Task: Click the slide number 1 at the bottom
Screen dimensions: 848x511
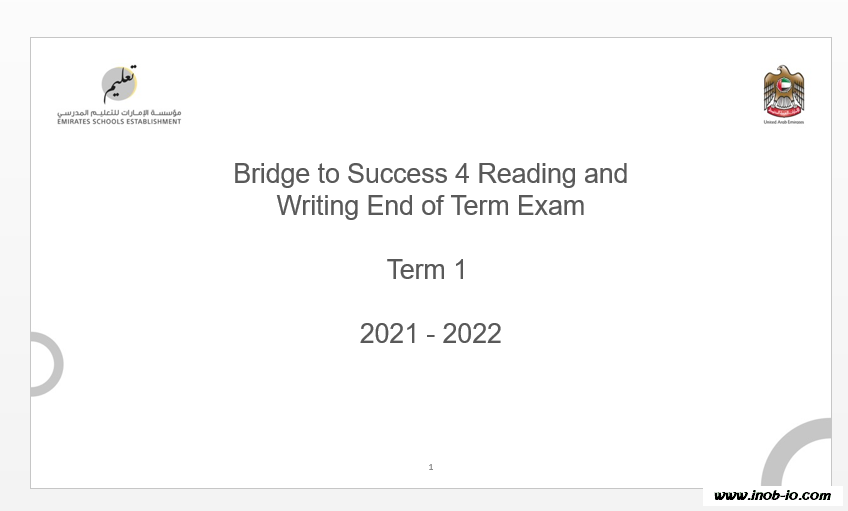Action: pos(430,467)
